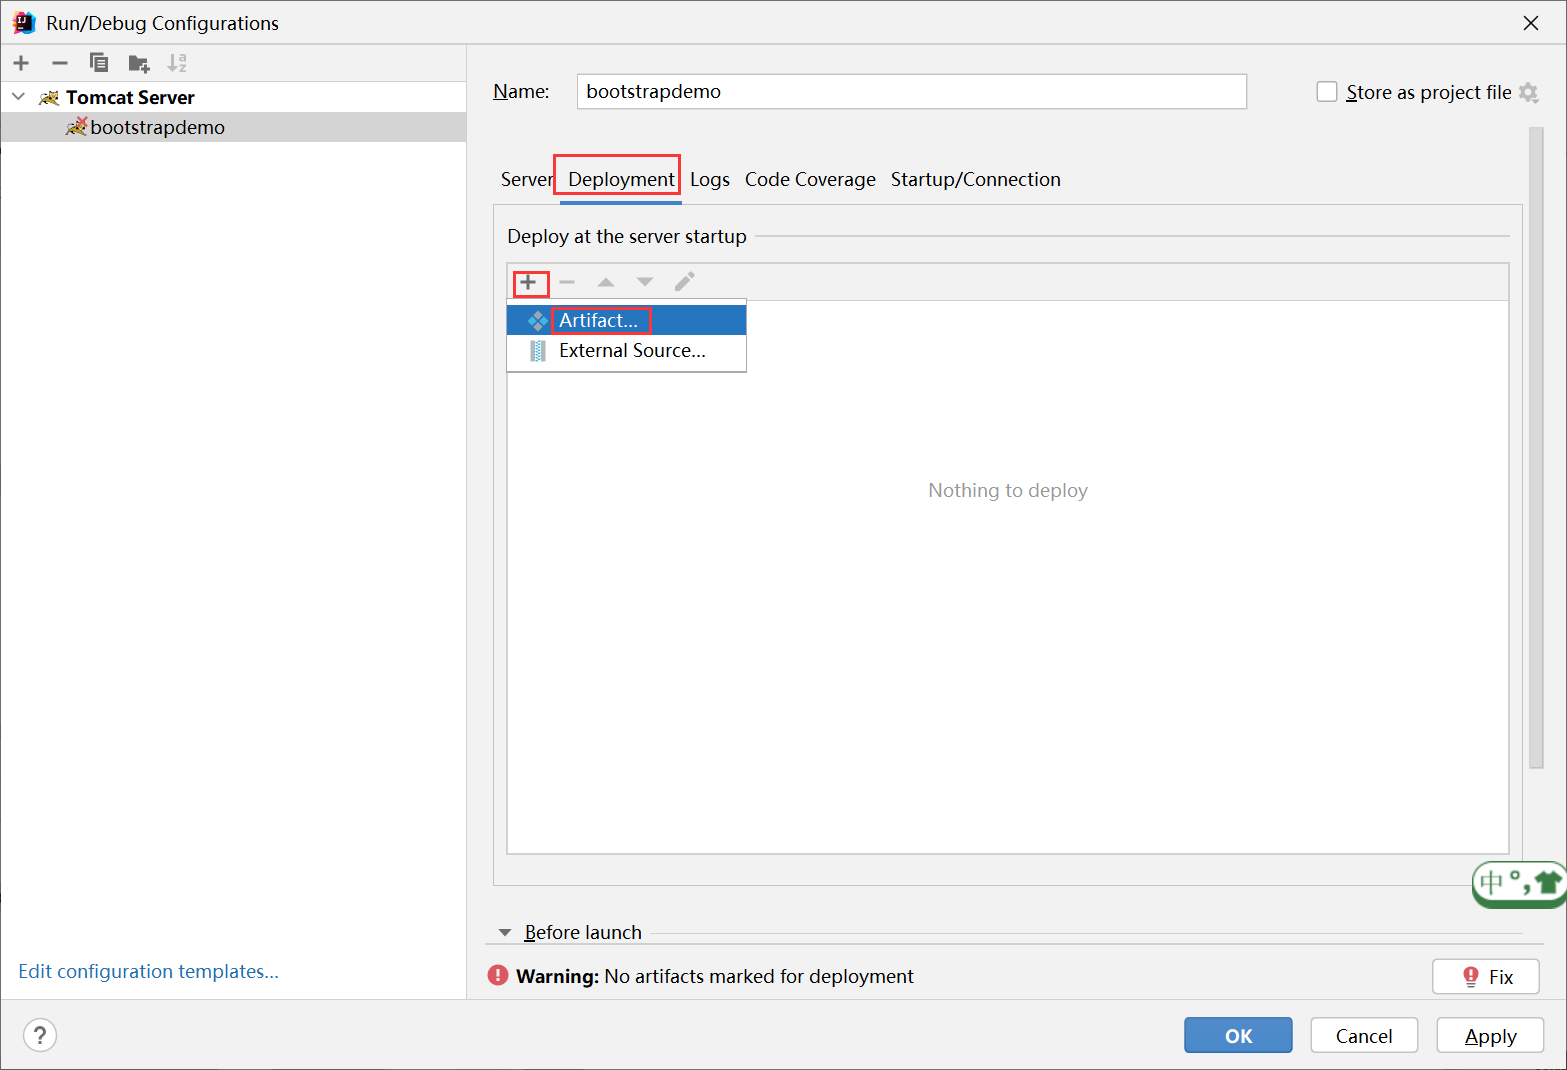Open store-as-project-file gear settings

click(1528, 92)
